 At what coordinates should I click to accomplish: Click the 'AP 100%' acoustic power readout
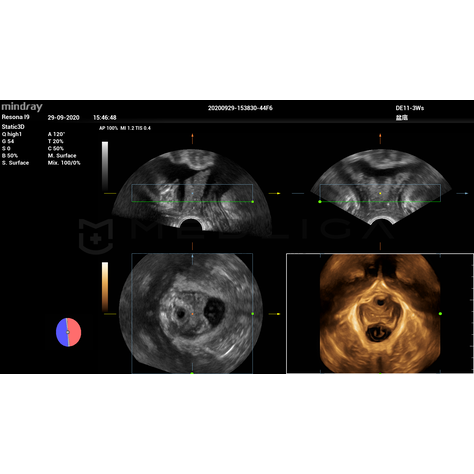tap(108, 128)
